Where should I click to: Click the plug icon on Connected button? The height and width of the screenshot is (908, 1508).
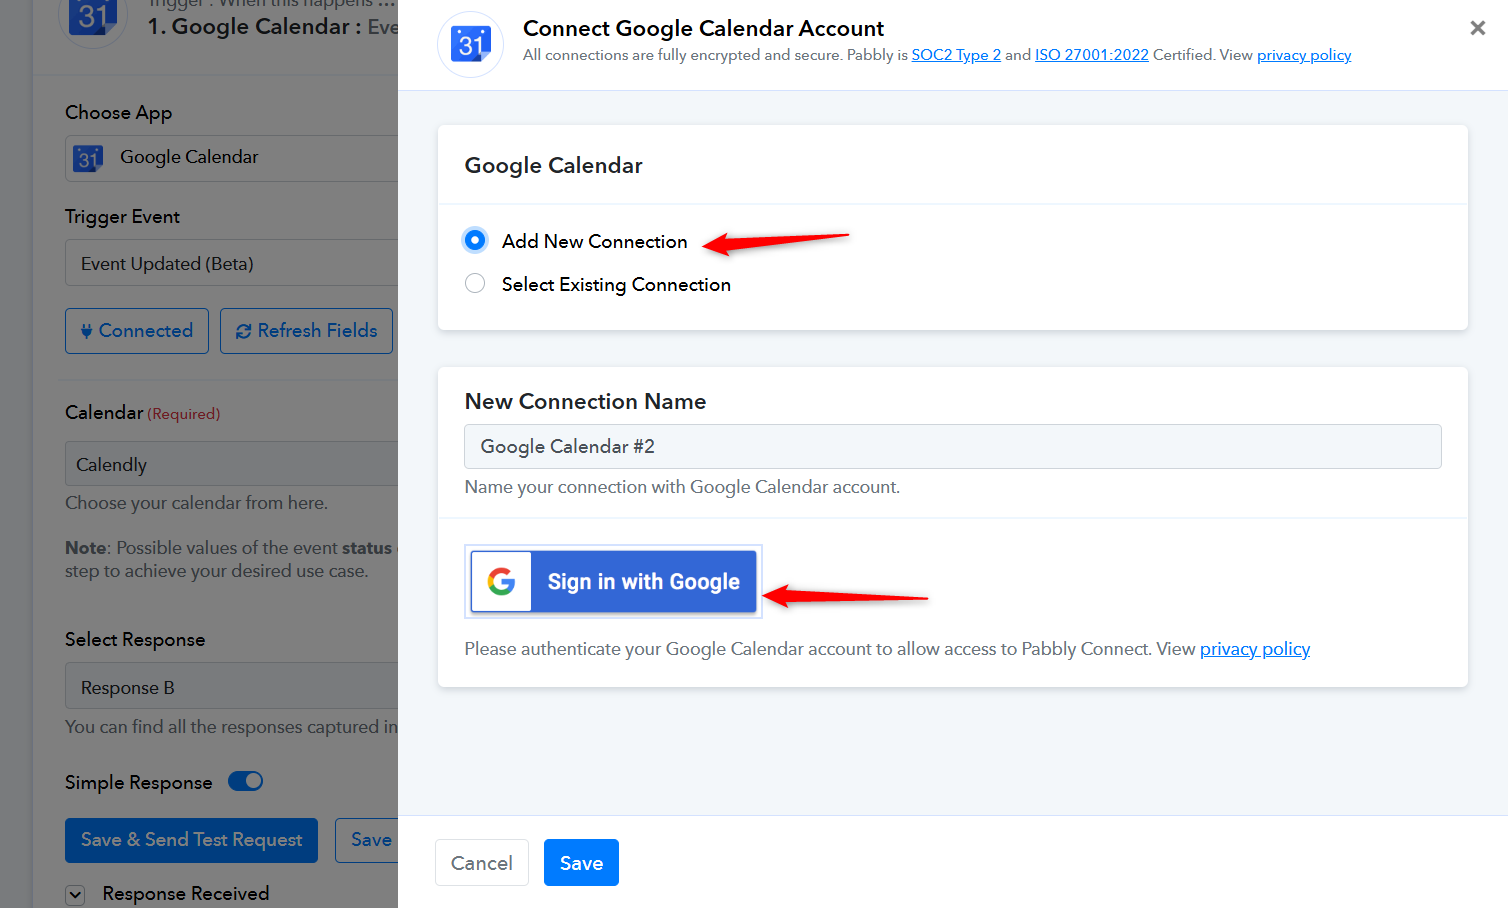point(87,331)
